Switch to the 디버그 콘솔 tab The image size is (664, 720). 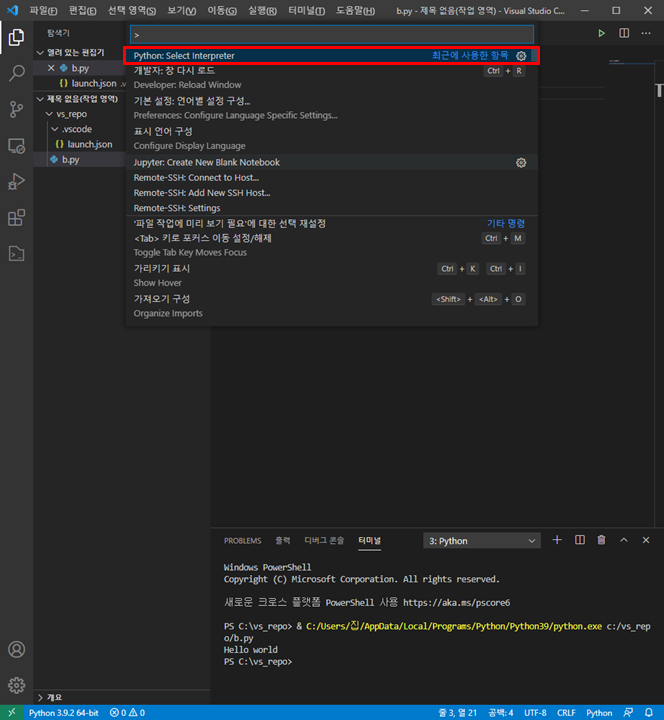(324, 540)
